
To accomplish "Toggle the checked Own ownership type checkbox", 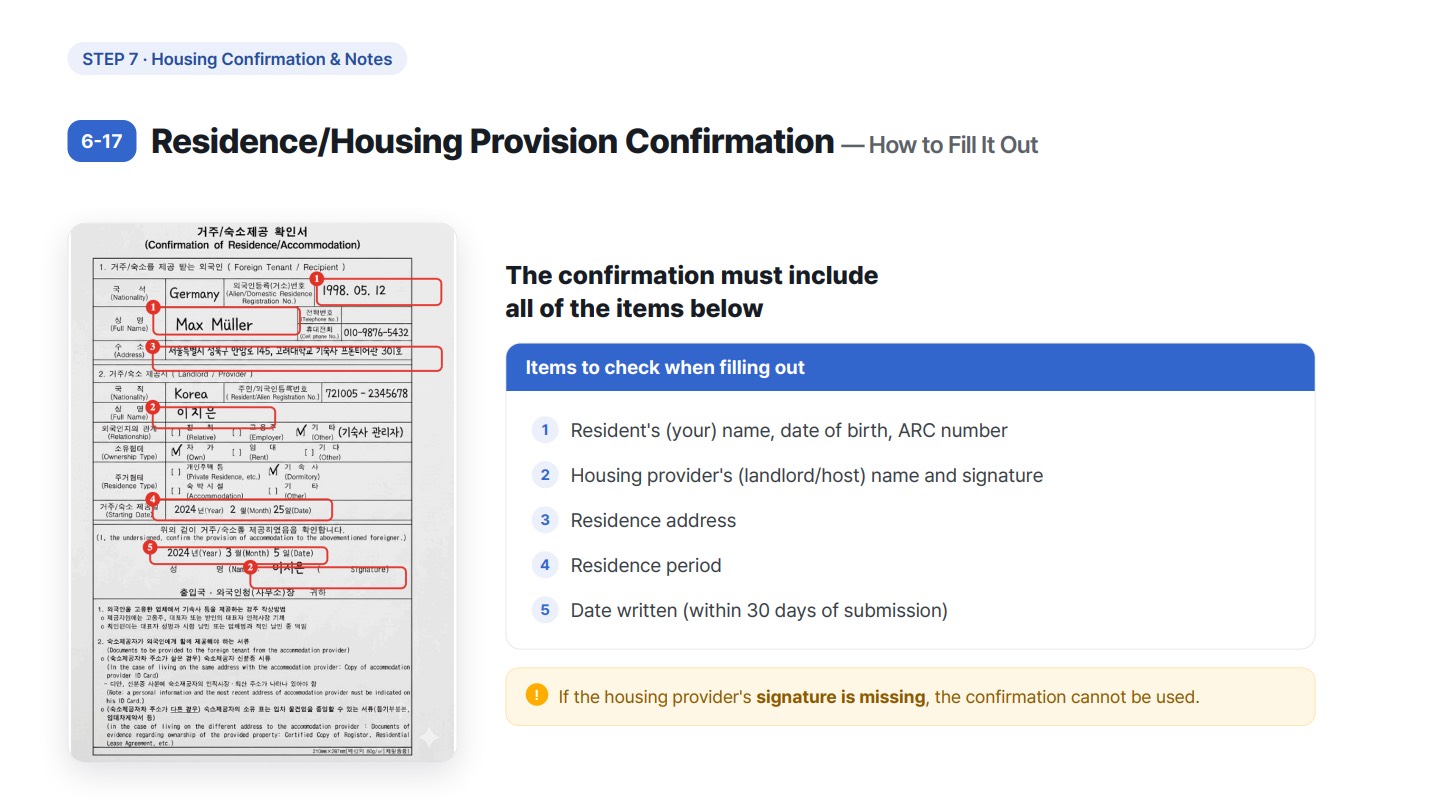I will pos(176,450).
